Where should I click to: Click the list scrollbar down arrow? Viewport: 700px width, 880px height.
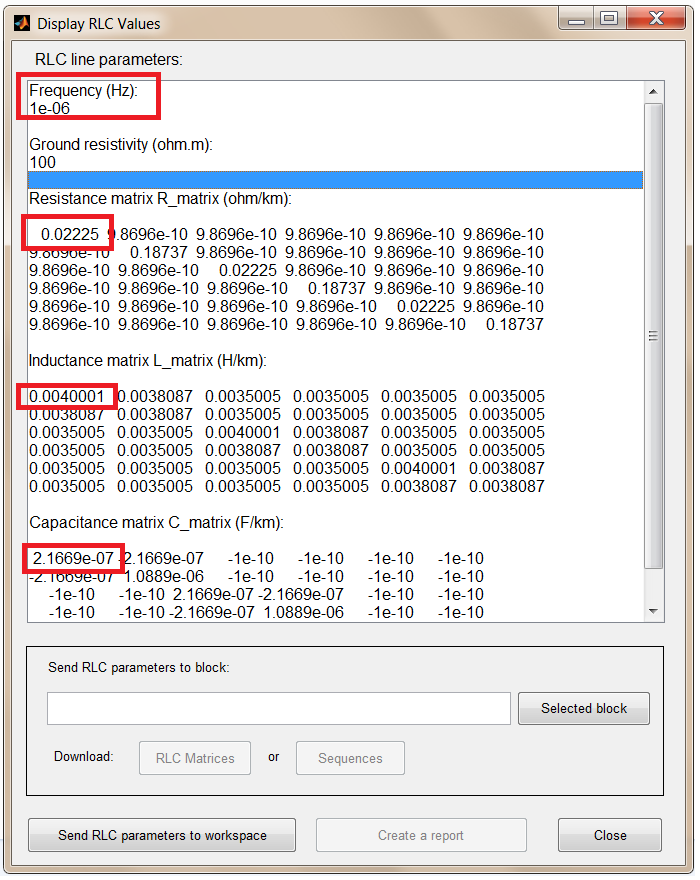[x=653, y=610]
